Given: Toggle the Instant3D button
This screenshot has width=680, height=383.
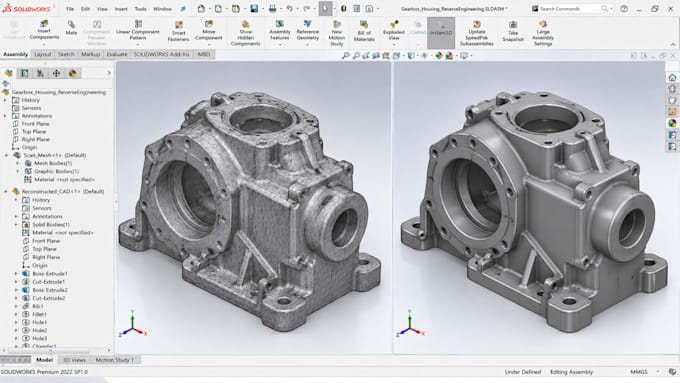Looking at the screenshot, I should click(x=441, y=32).
